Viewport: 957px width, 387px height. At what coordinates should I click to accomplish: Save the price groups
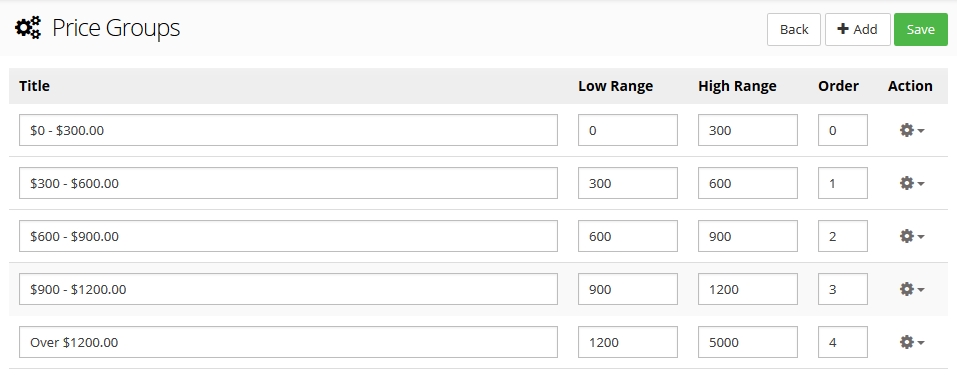[x=920, y=29]
